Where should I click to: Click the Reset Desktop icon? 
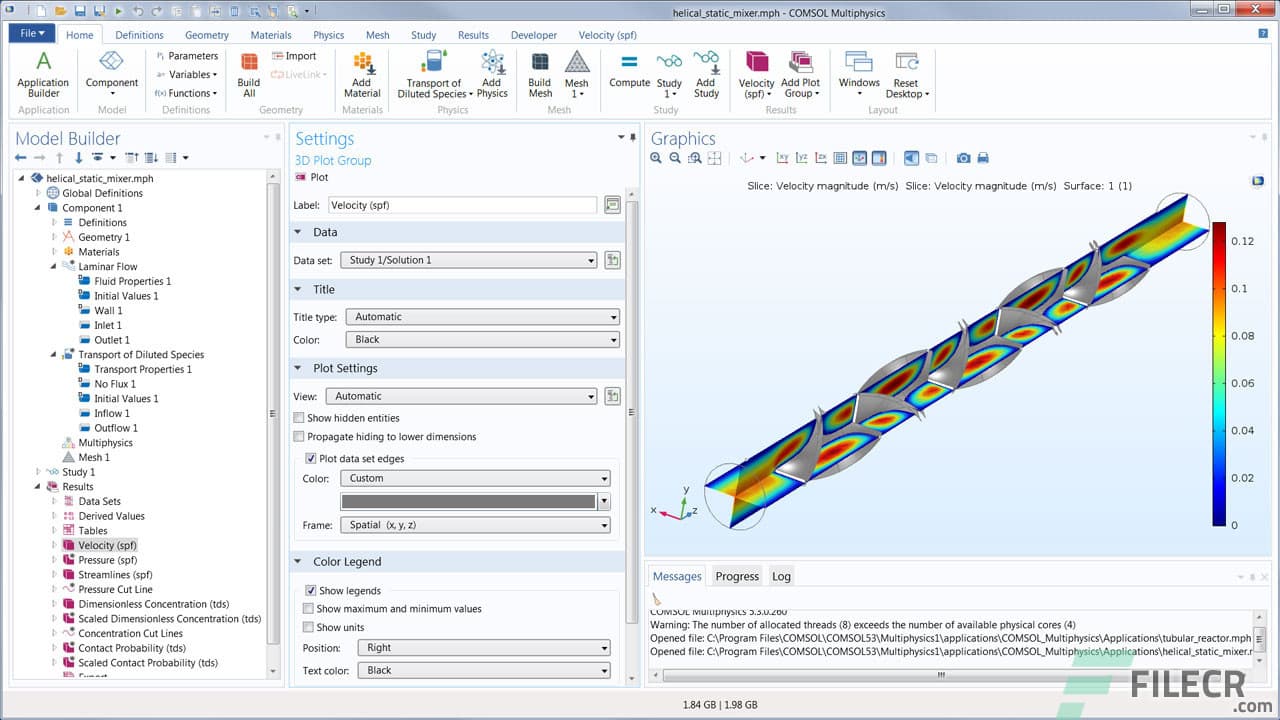tap(905, 70)
